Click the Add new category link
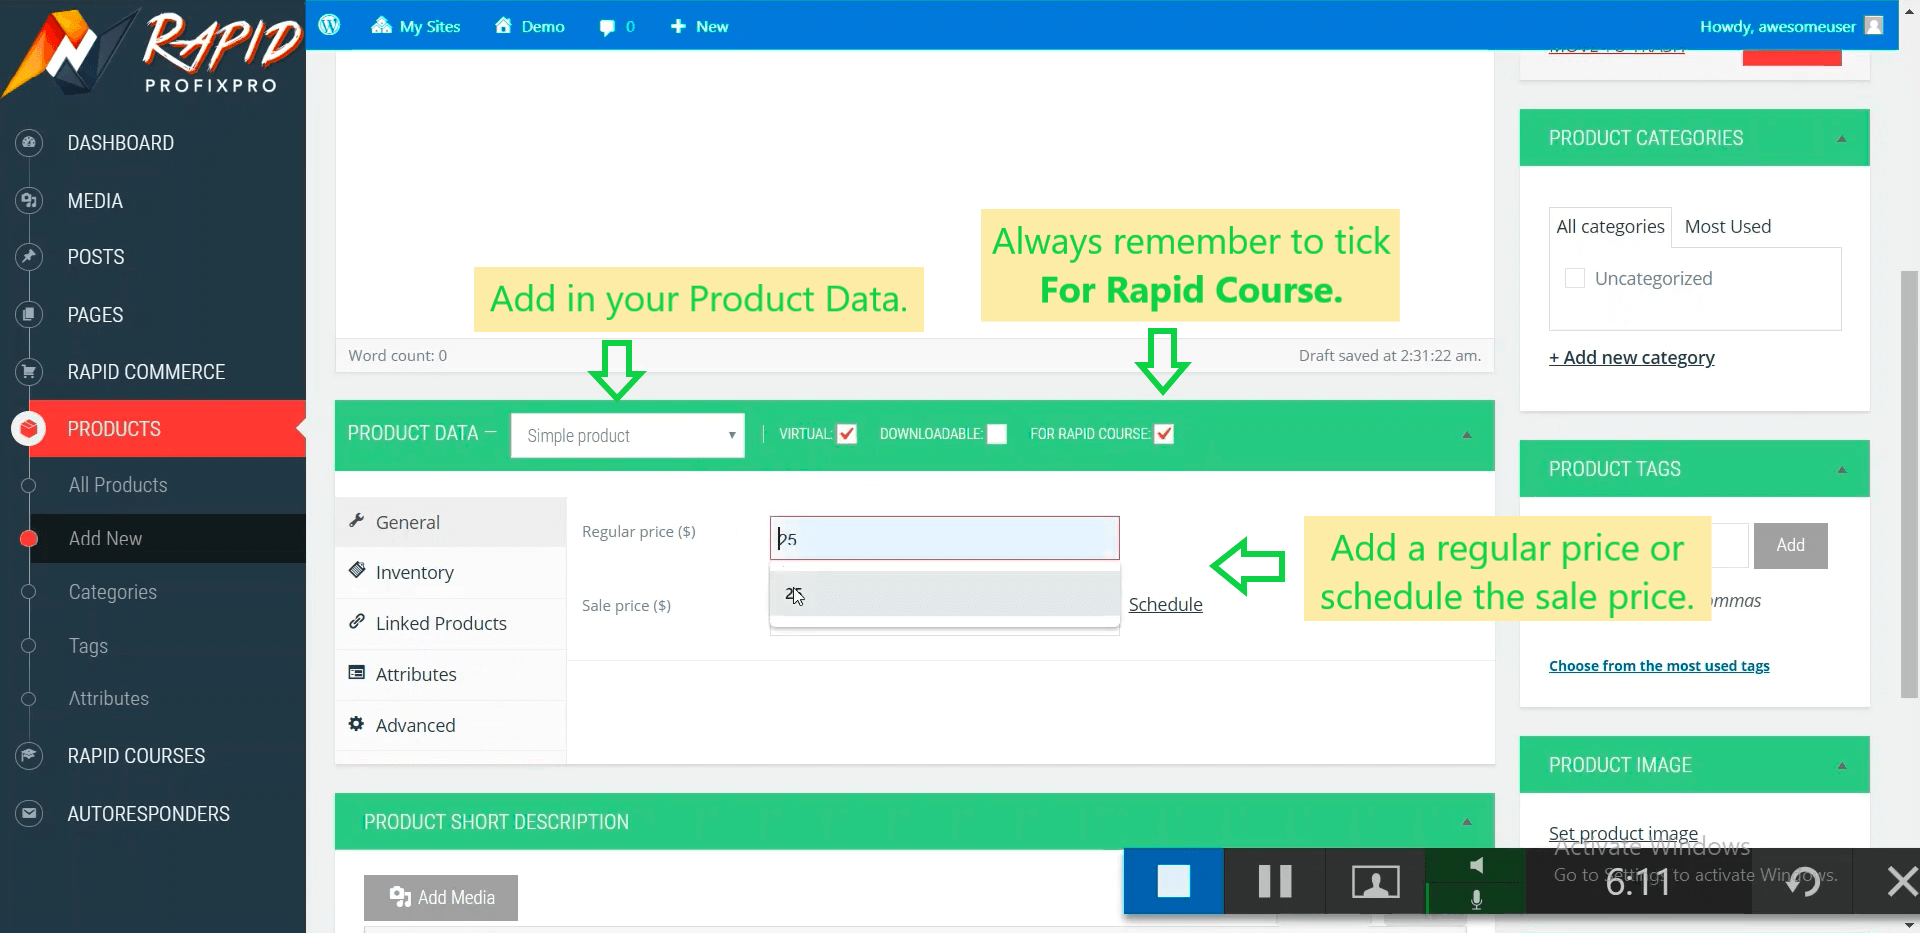1920x933 pixels. tap(1631, 357)
